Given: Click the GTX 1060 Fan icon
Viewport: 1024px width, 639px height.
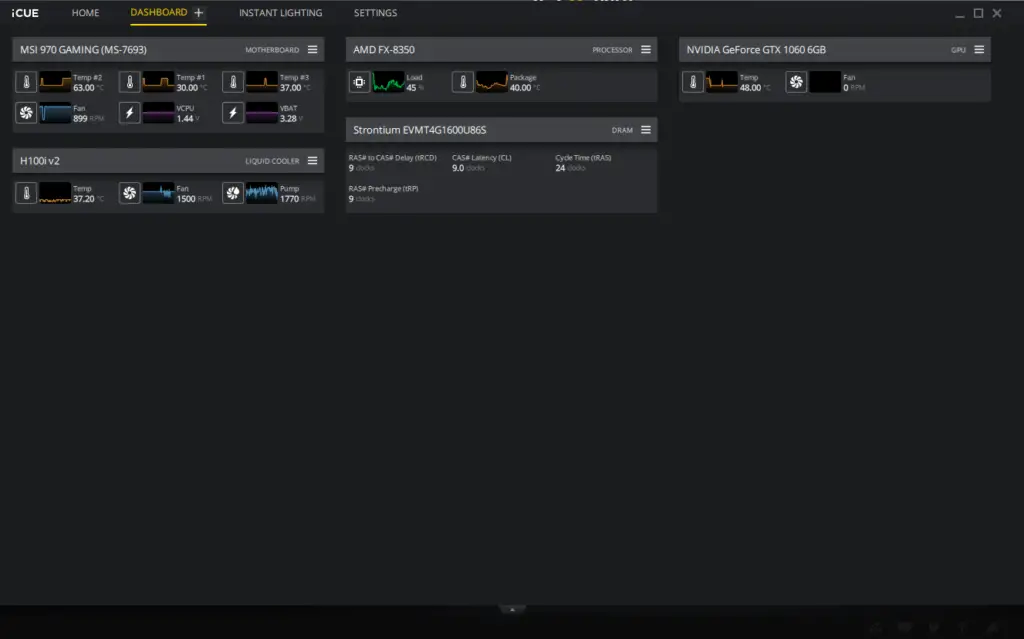Looking at the screenshot, I should click(x=796, y=82).
